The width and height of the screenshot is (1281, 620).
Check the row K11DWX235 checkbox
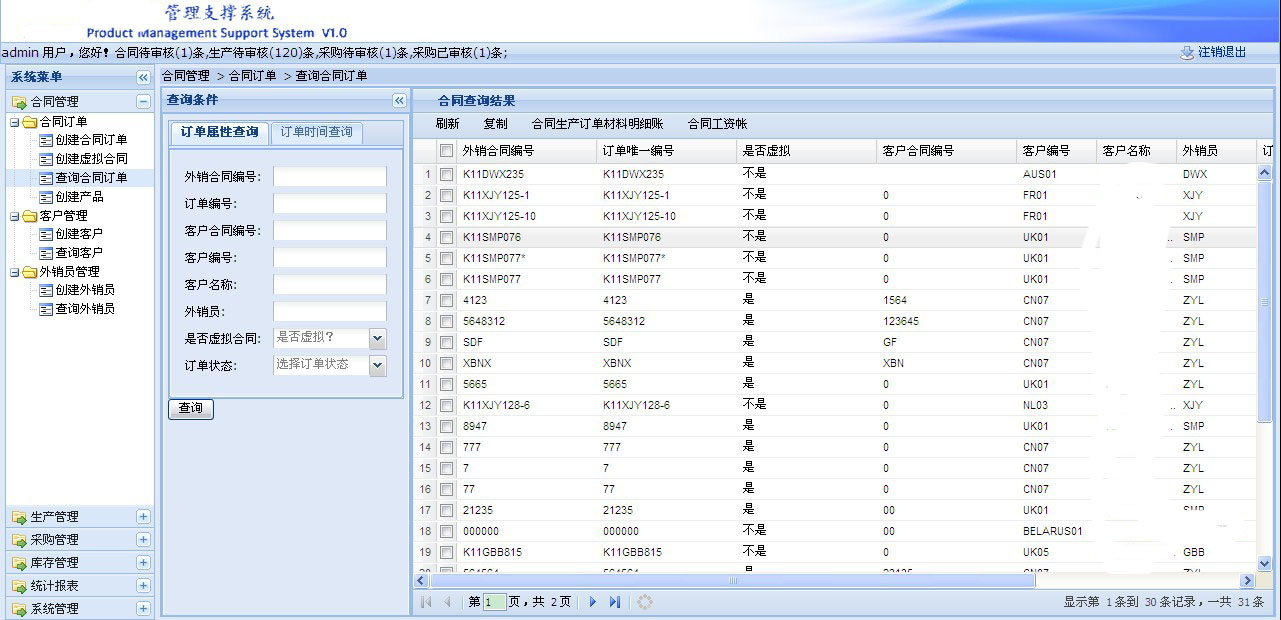(446, 174)
